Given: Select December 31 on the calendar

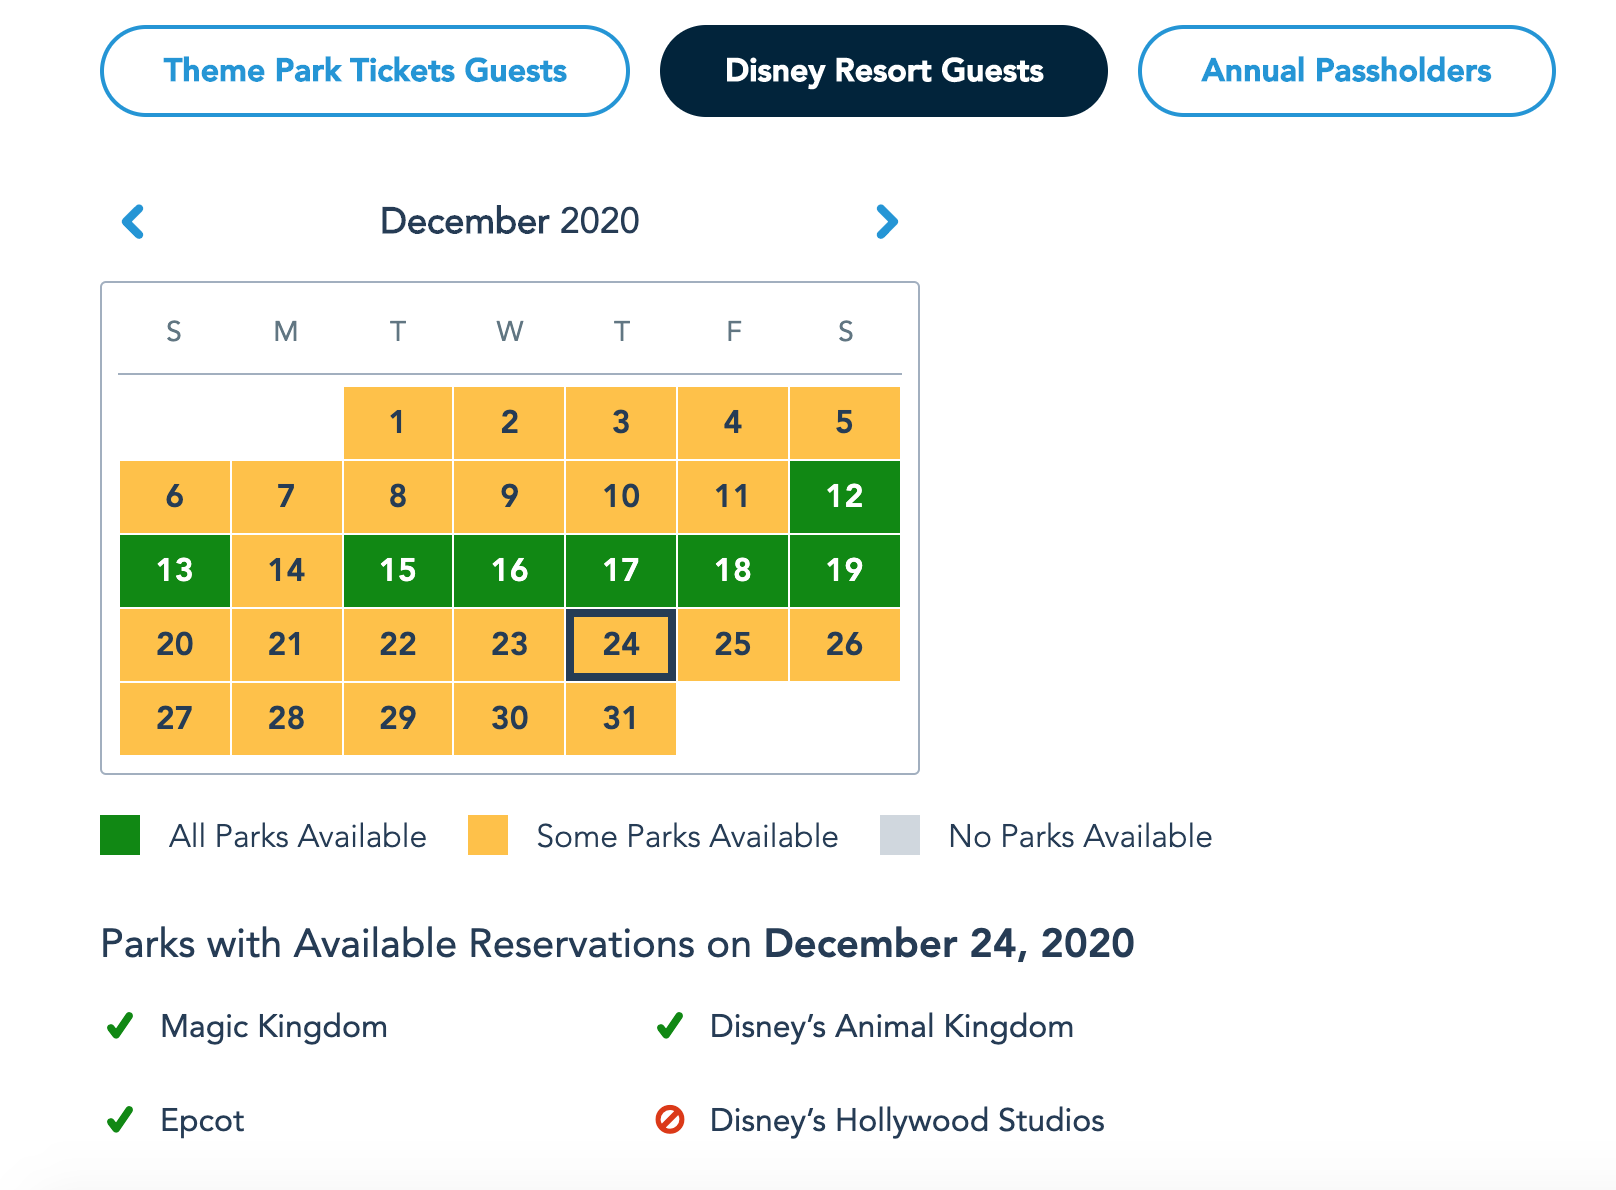Looking at the screenshot, I should (x=621, y=718).
